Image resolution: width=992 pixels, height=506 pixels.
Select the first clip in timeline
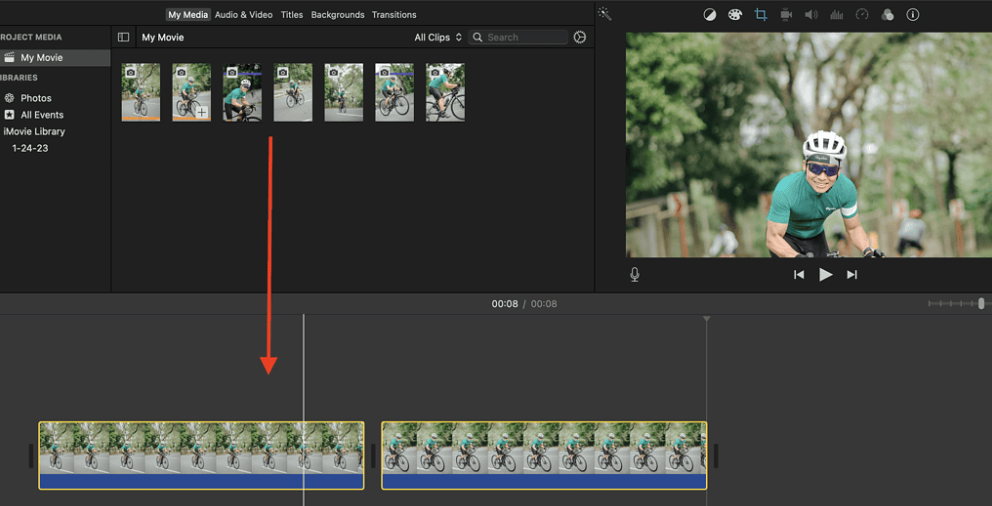201,455
